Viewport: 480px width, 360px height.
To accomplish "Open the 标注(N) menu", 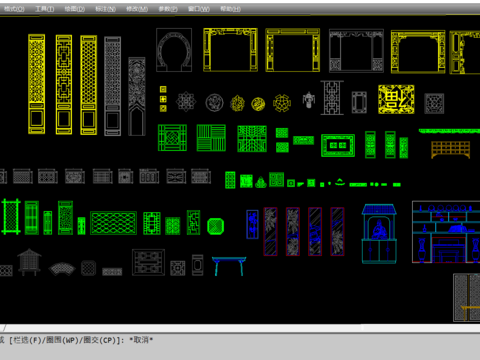I will coord(106,9).
